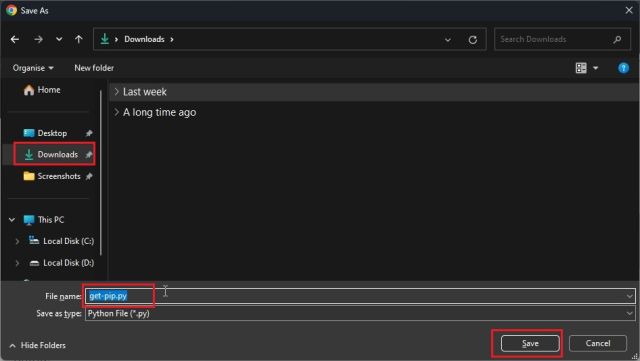Open the File name dropdown arrow

(629, 296)
